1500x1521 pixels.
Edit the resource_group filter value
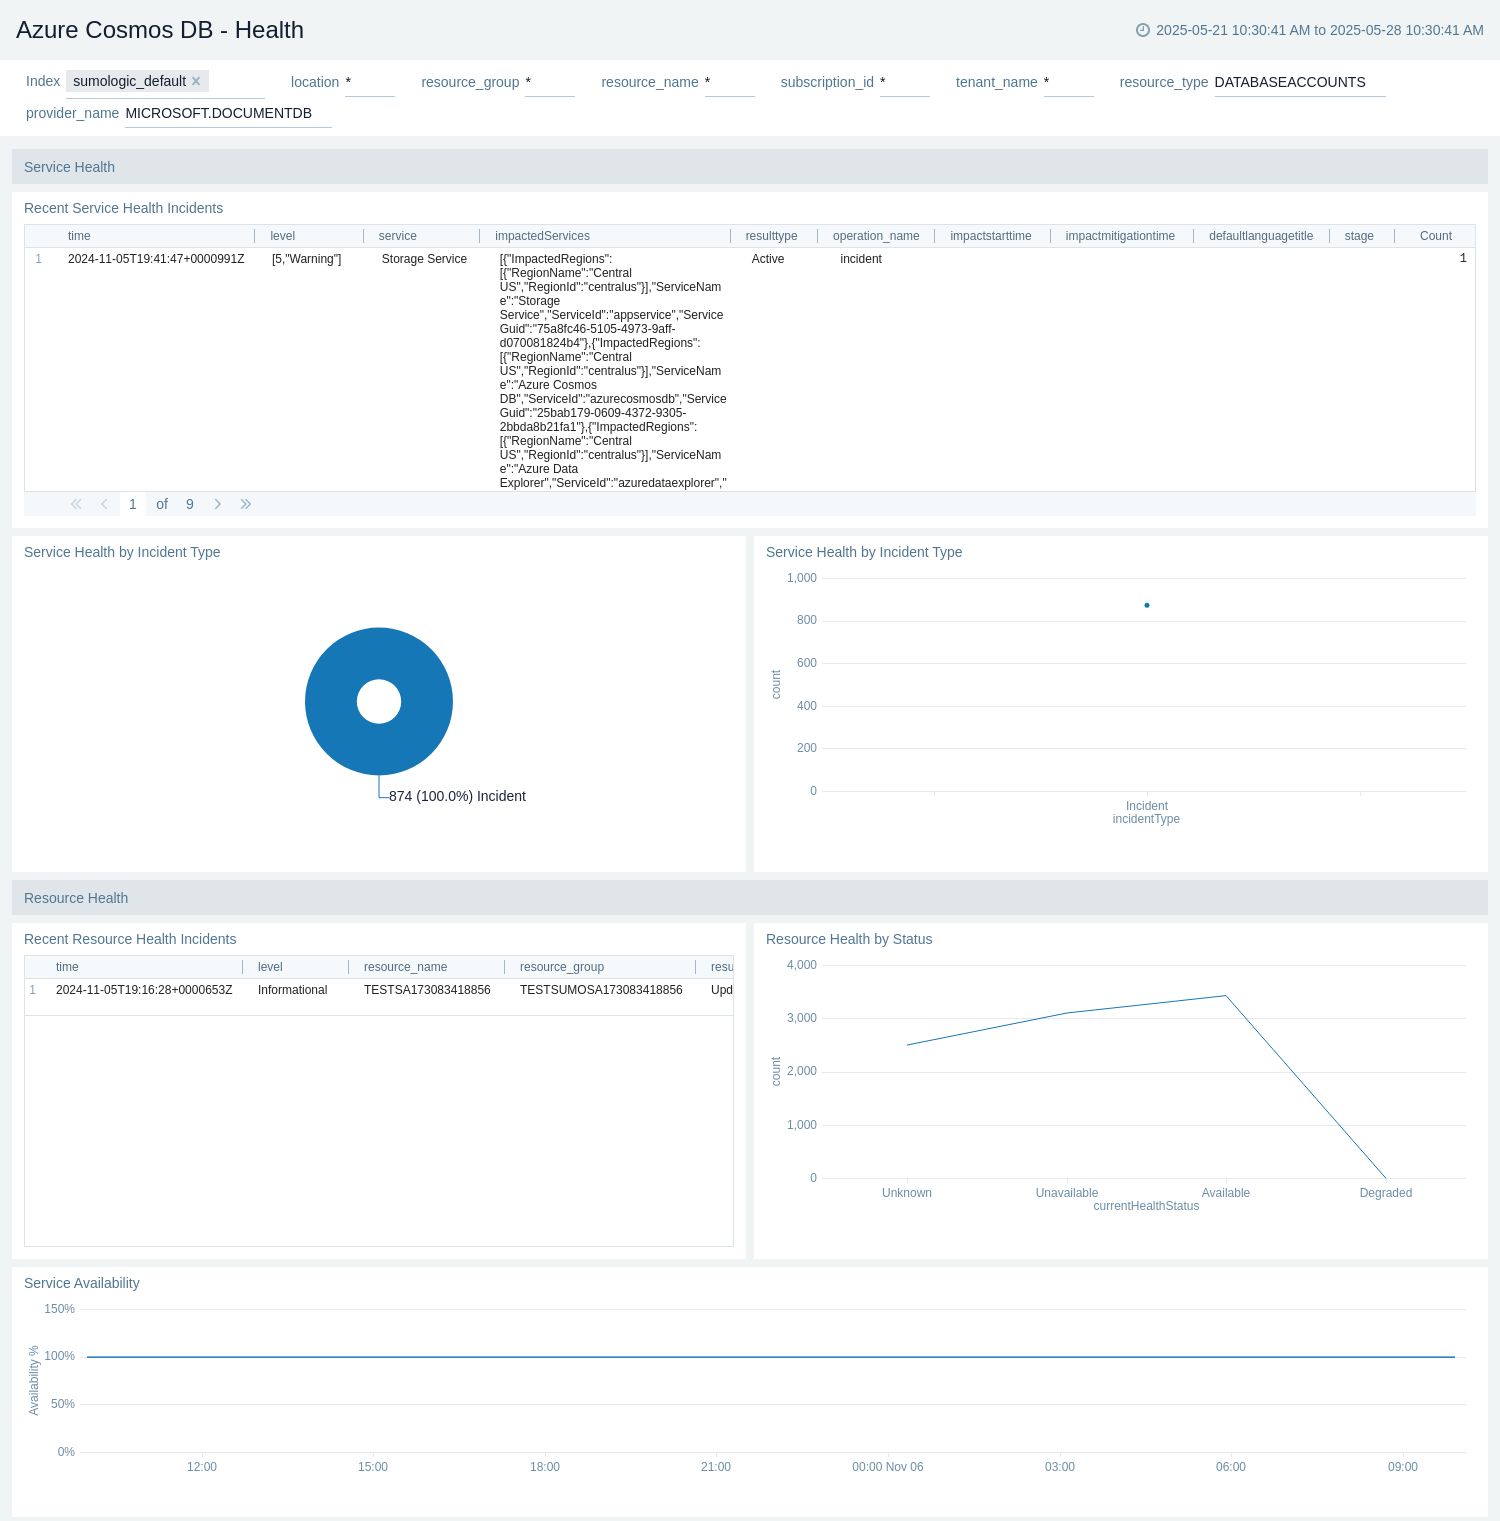(x=549, y=82)
